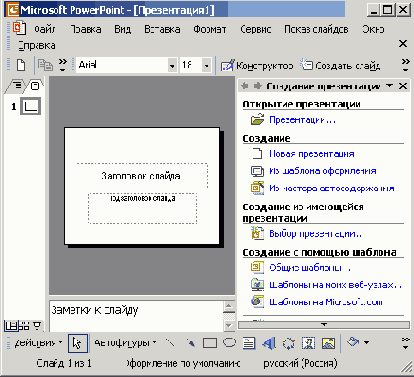Expand the task pane title dropdown arrow
This screenshot has height=377, width=414.
tap(389, 86)
